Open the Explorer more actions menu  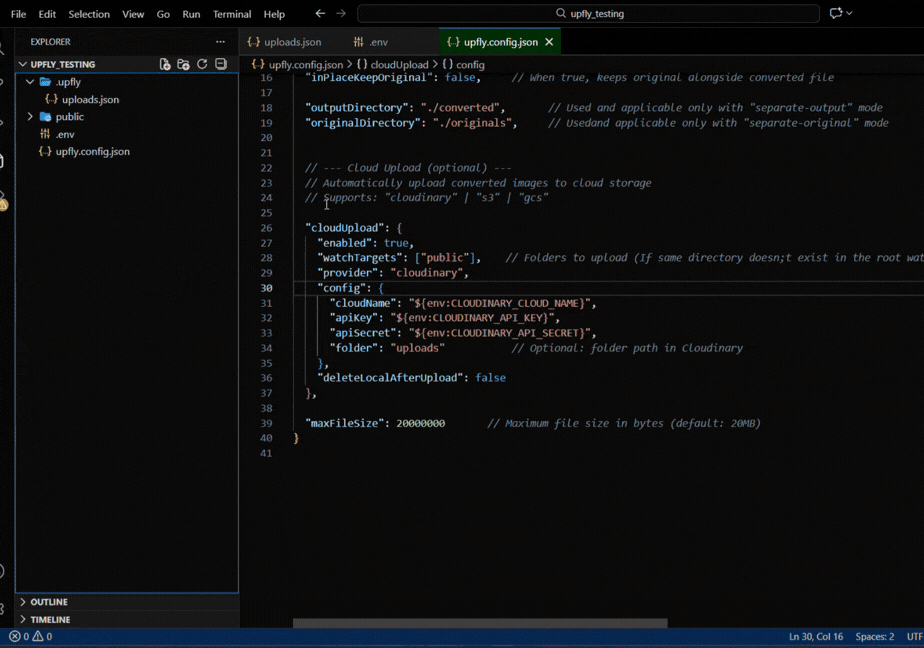pyautogui.click(x=219, y=41)
